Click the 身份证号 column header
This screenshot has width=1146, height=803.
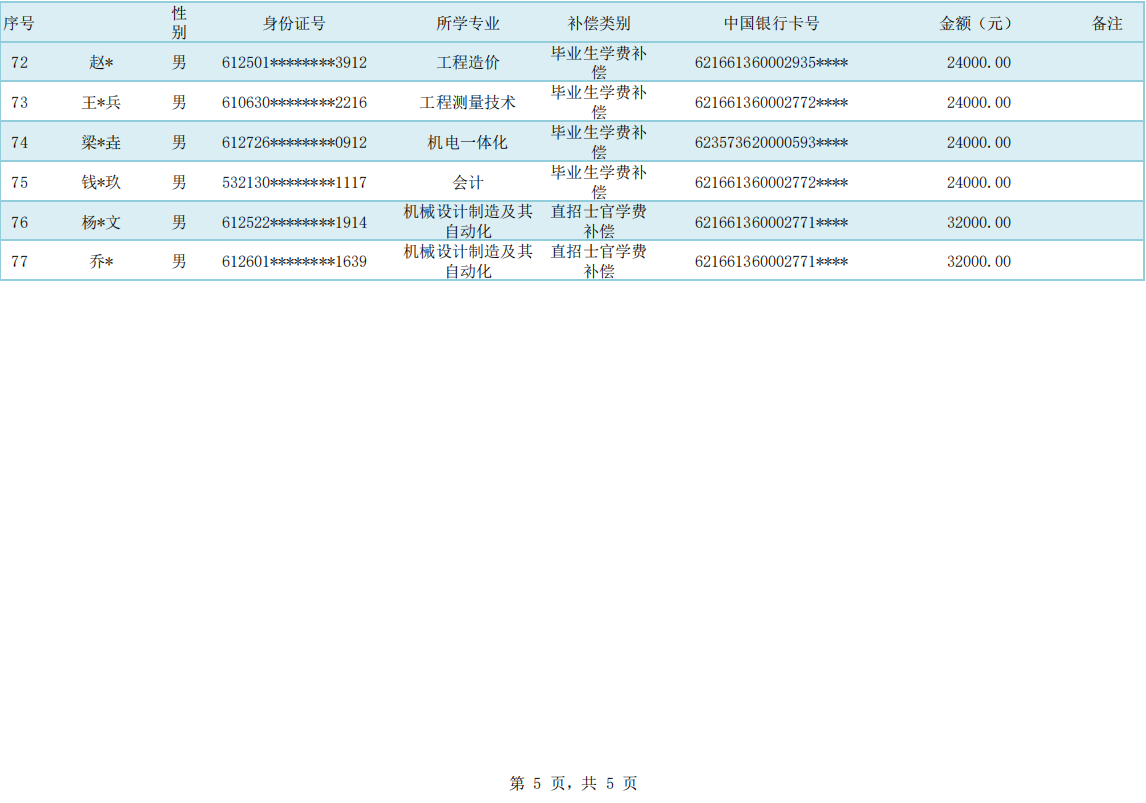coord(294,24)
